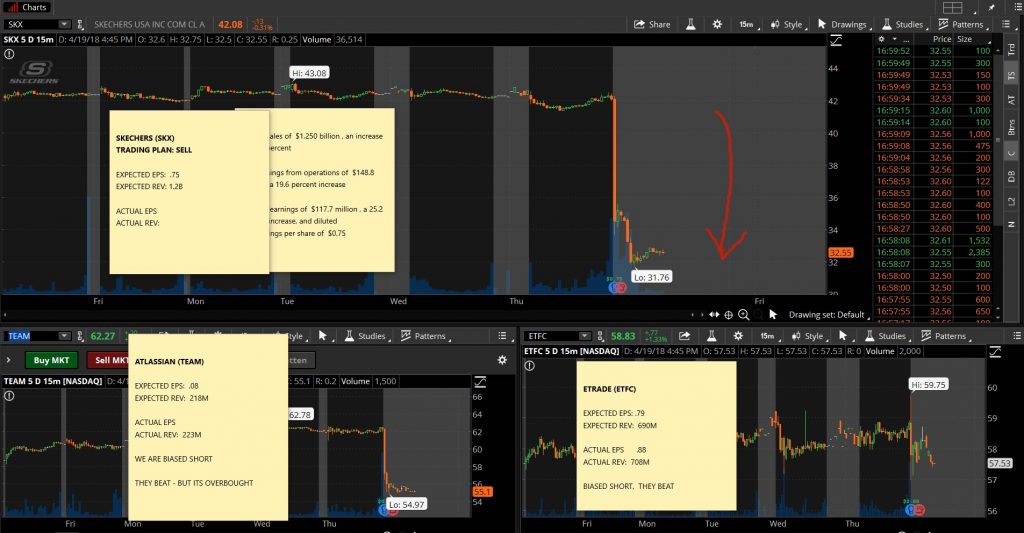1024x533 pixels.
Task: Click the ETFC chart info exclamation icon
Action: tap(529, 366)
